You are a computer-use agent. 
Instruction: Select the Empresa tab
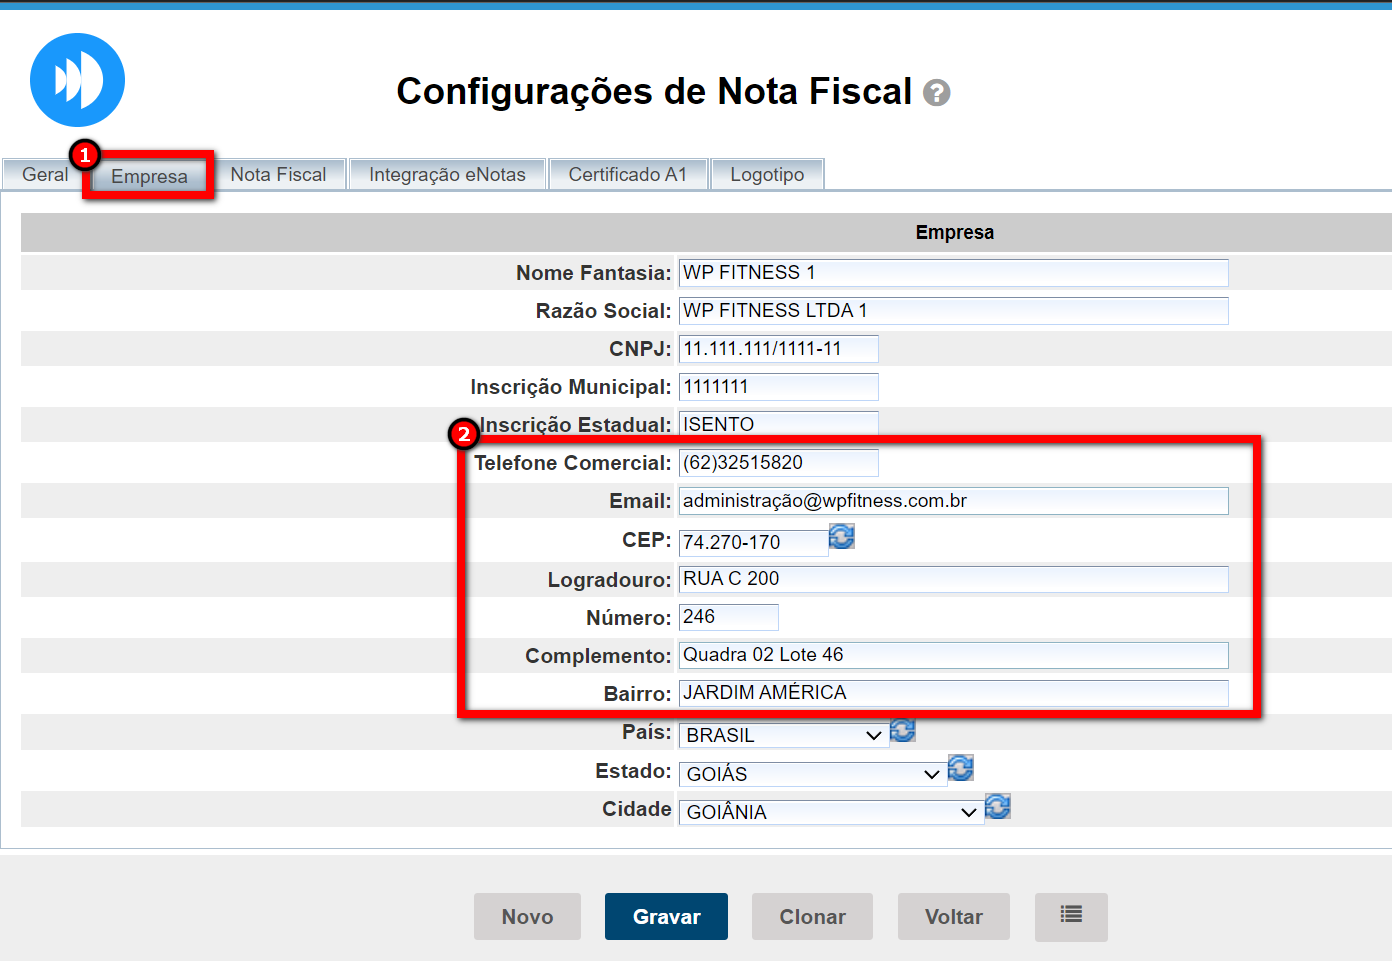(x=149, y=176)
